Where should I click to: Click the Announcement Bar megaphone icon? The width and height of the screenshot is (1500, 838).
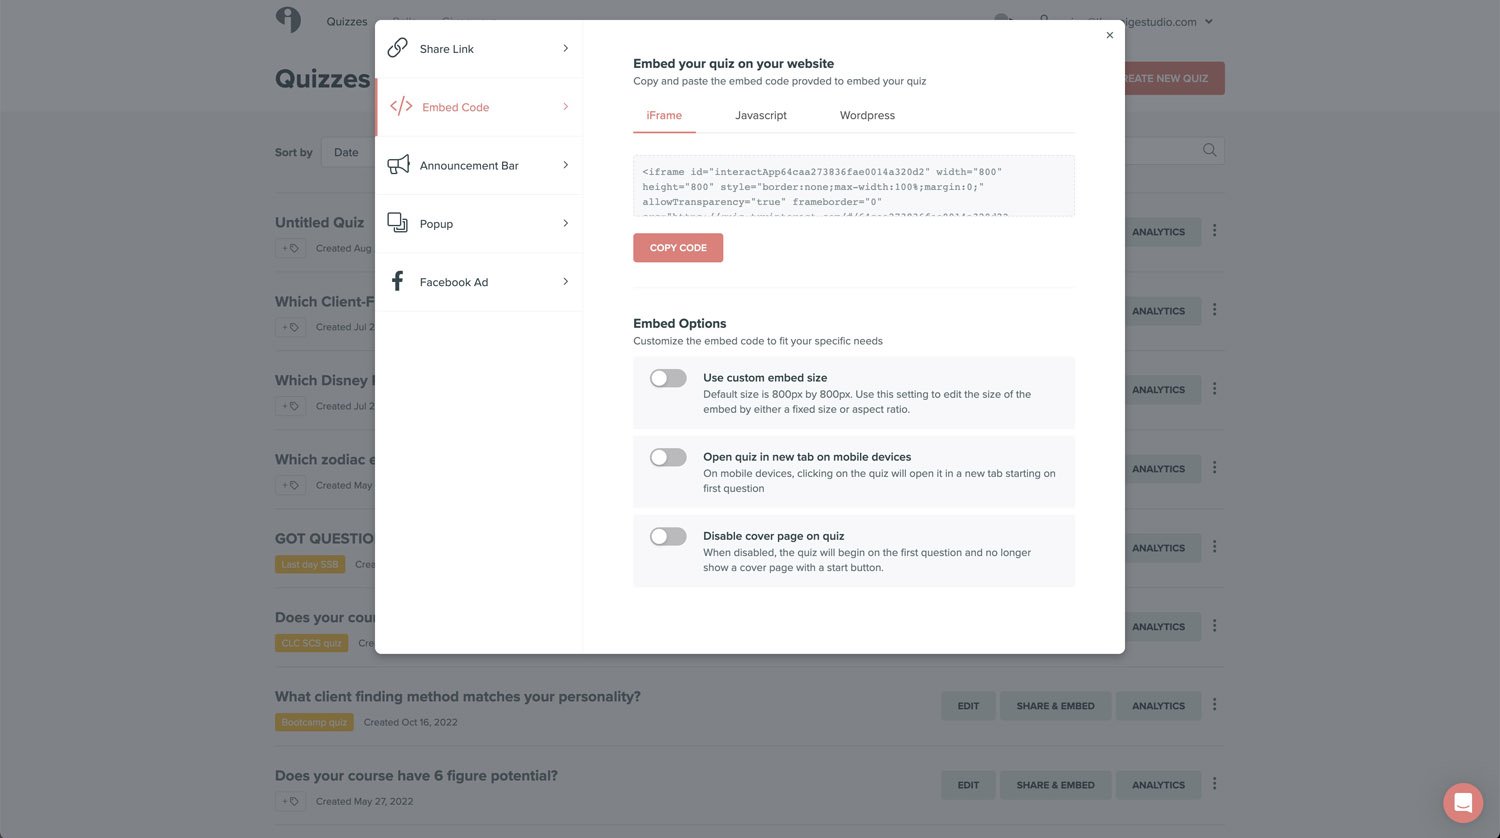point(398,165)
